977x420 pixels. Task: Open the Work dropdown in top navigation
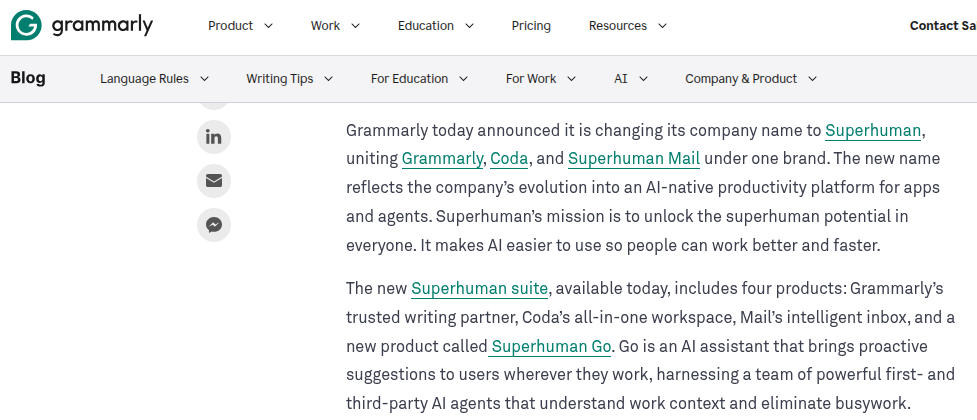tap(335, 26)
